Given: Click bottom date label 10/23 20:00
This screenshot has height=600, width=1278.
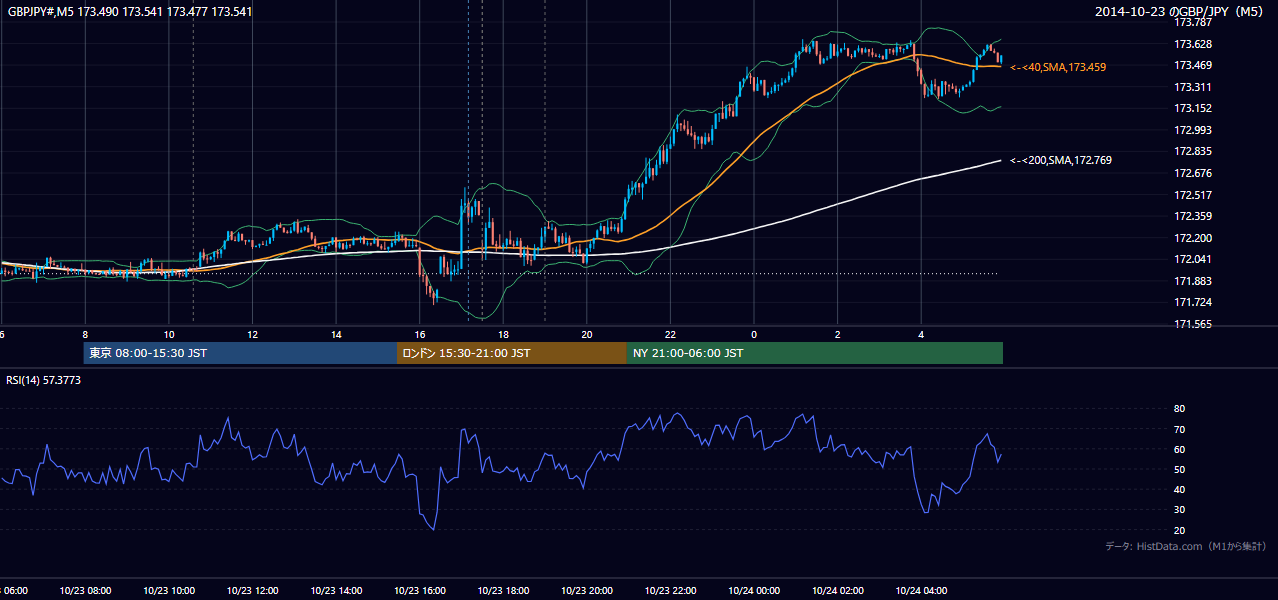Looking at the screenshot, I should (x=587, y=591).
